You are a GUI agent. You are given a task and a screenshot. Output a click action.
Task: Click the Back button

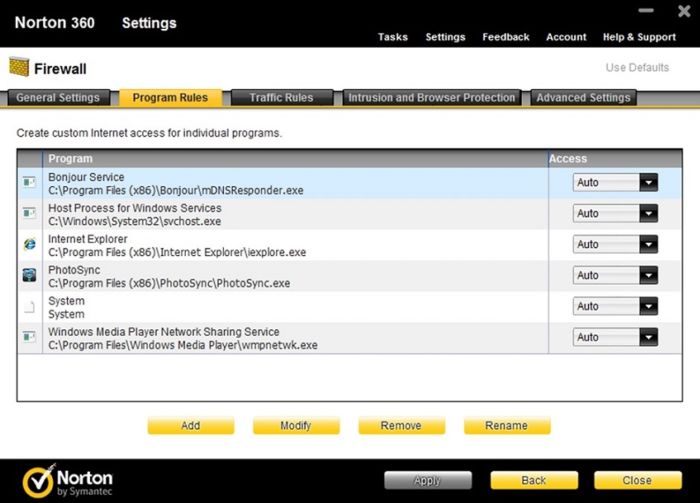tap(534, 480)
